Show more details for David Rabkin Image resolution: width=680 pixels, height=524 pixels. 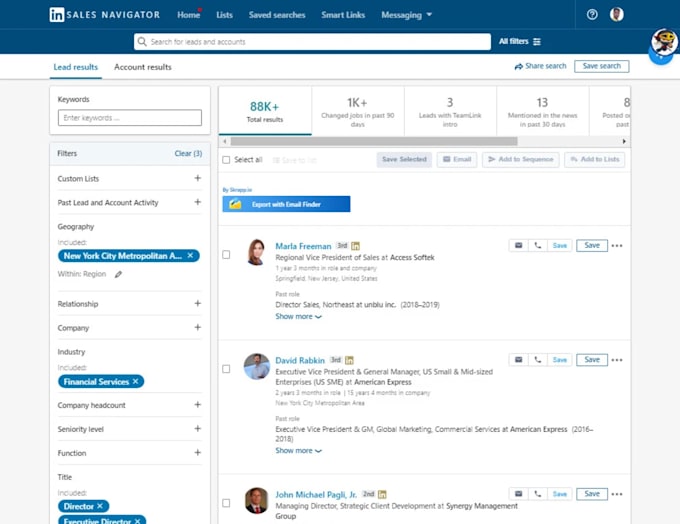pos(298,450)
